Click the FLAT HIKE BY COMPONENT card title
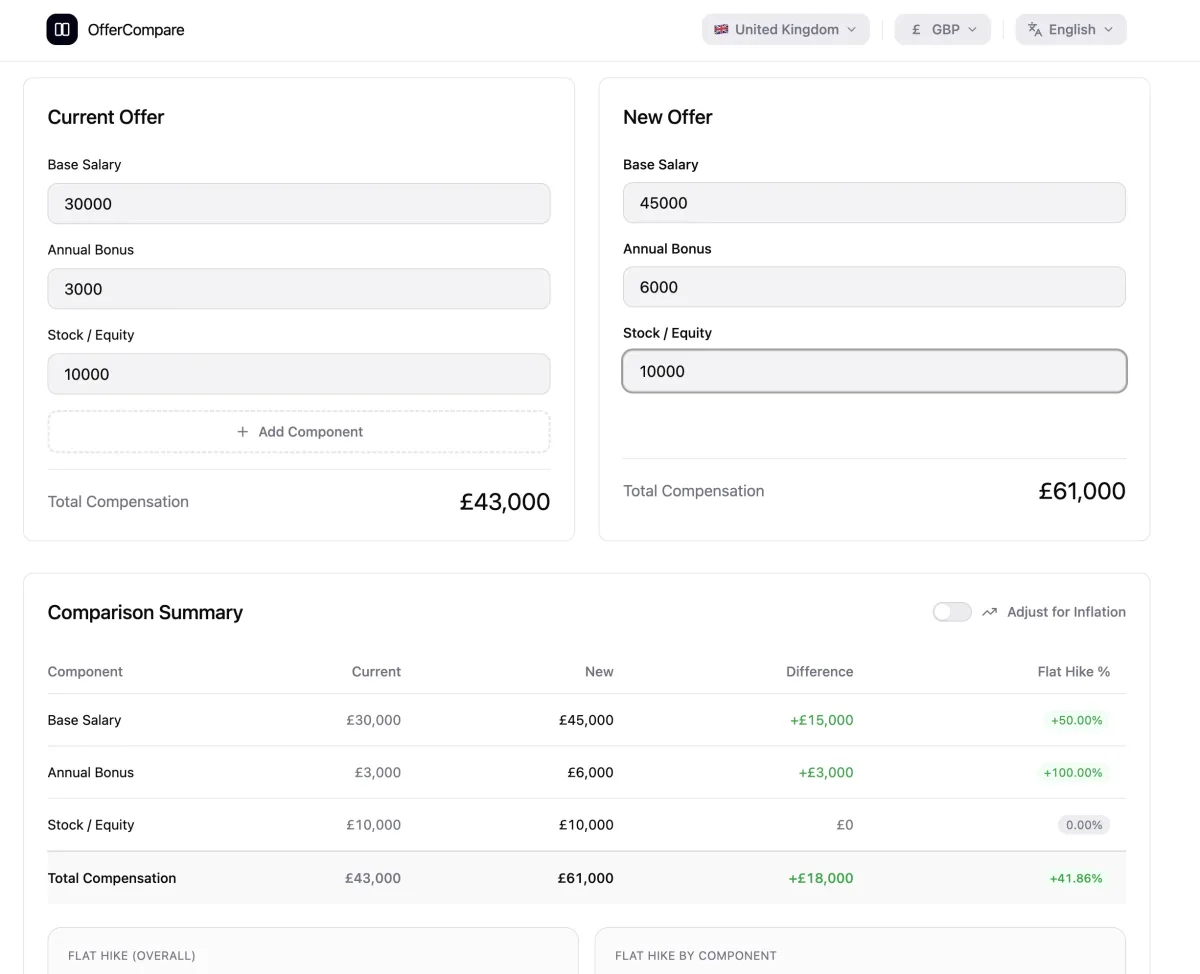 [x=696, y=956]
